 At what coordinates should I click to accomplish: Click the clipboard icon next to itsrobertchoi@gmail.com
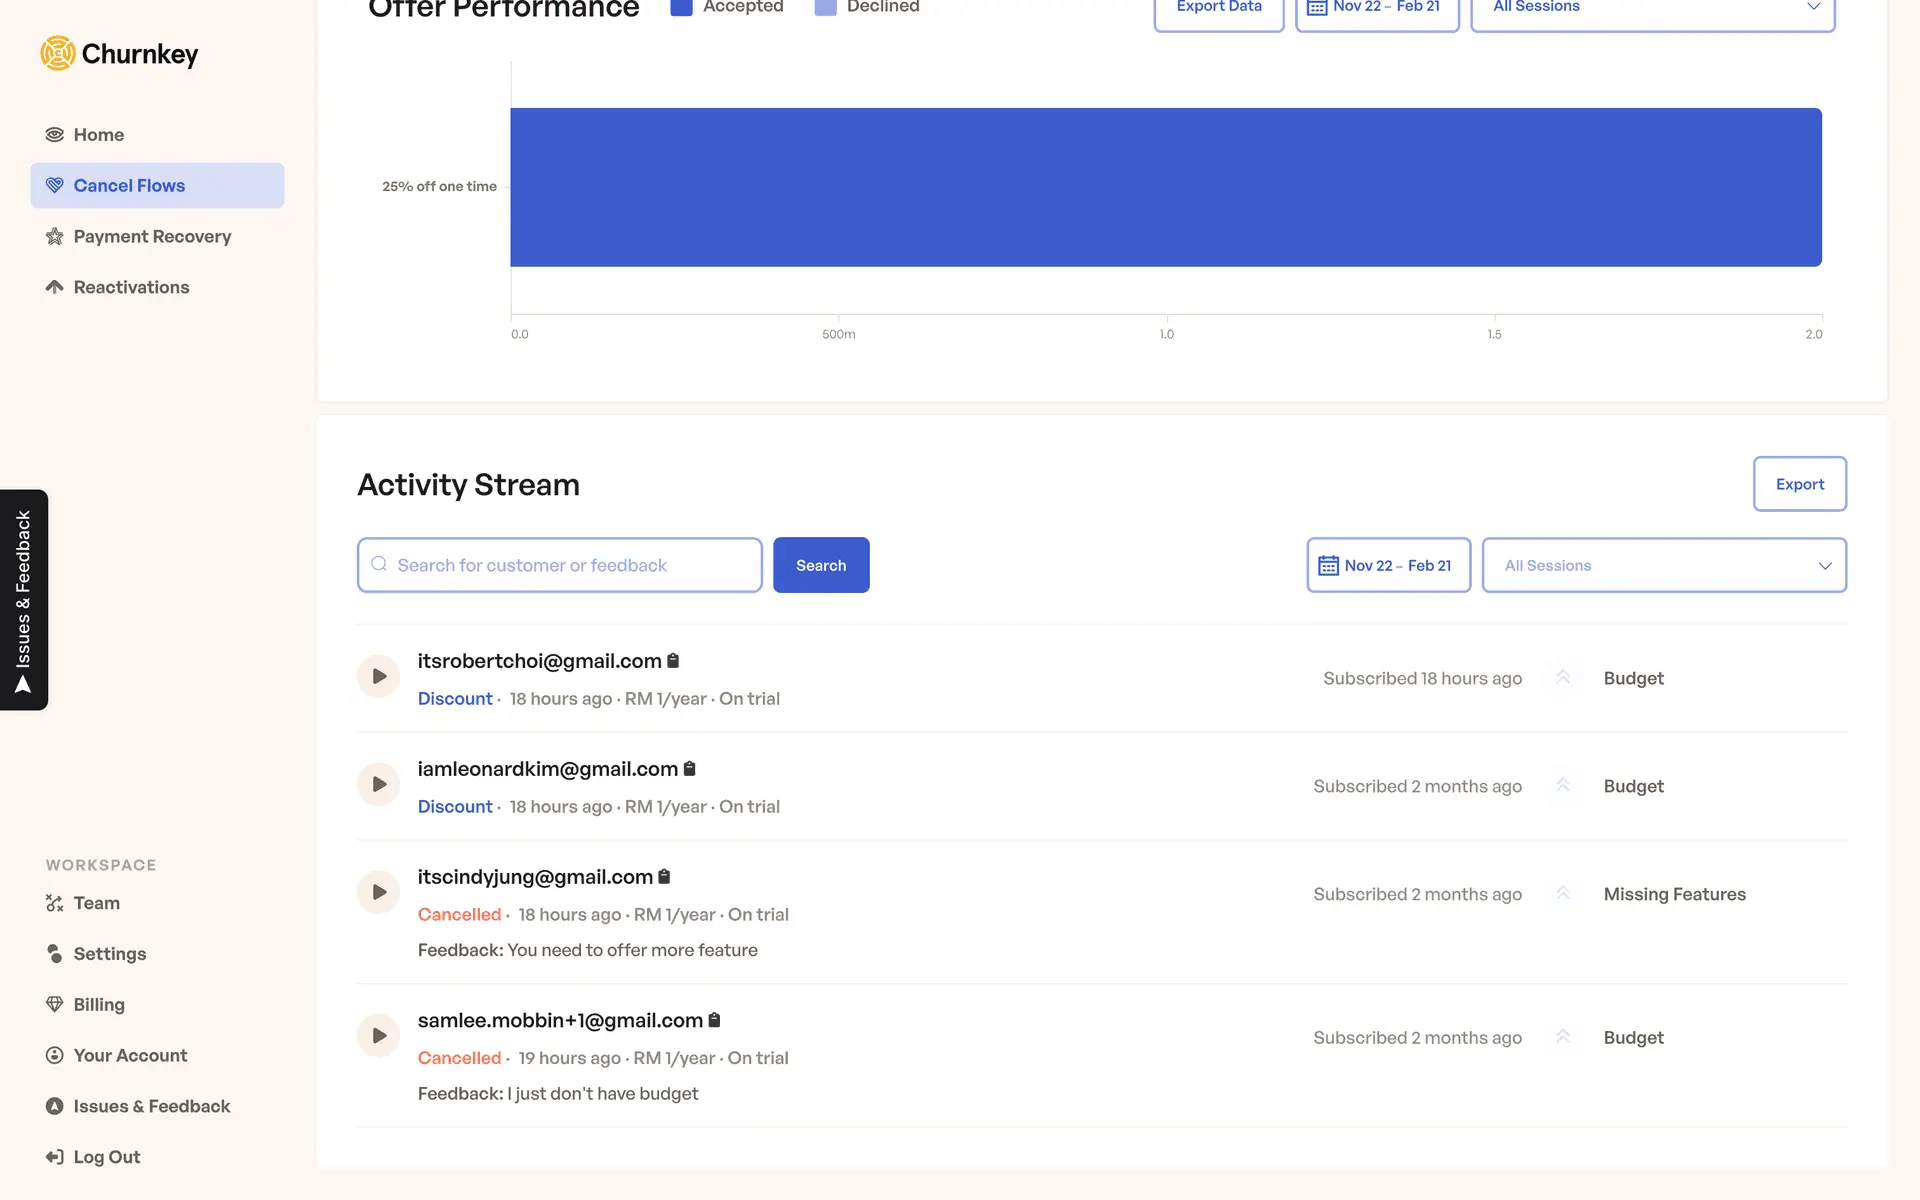click(673, 661)
